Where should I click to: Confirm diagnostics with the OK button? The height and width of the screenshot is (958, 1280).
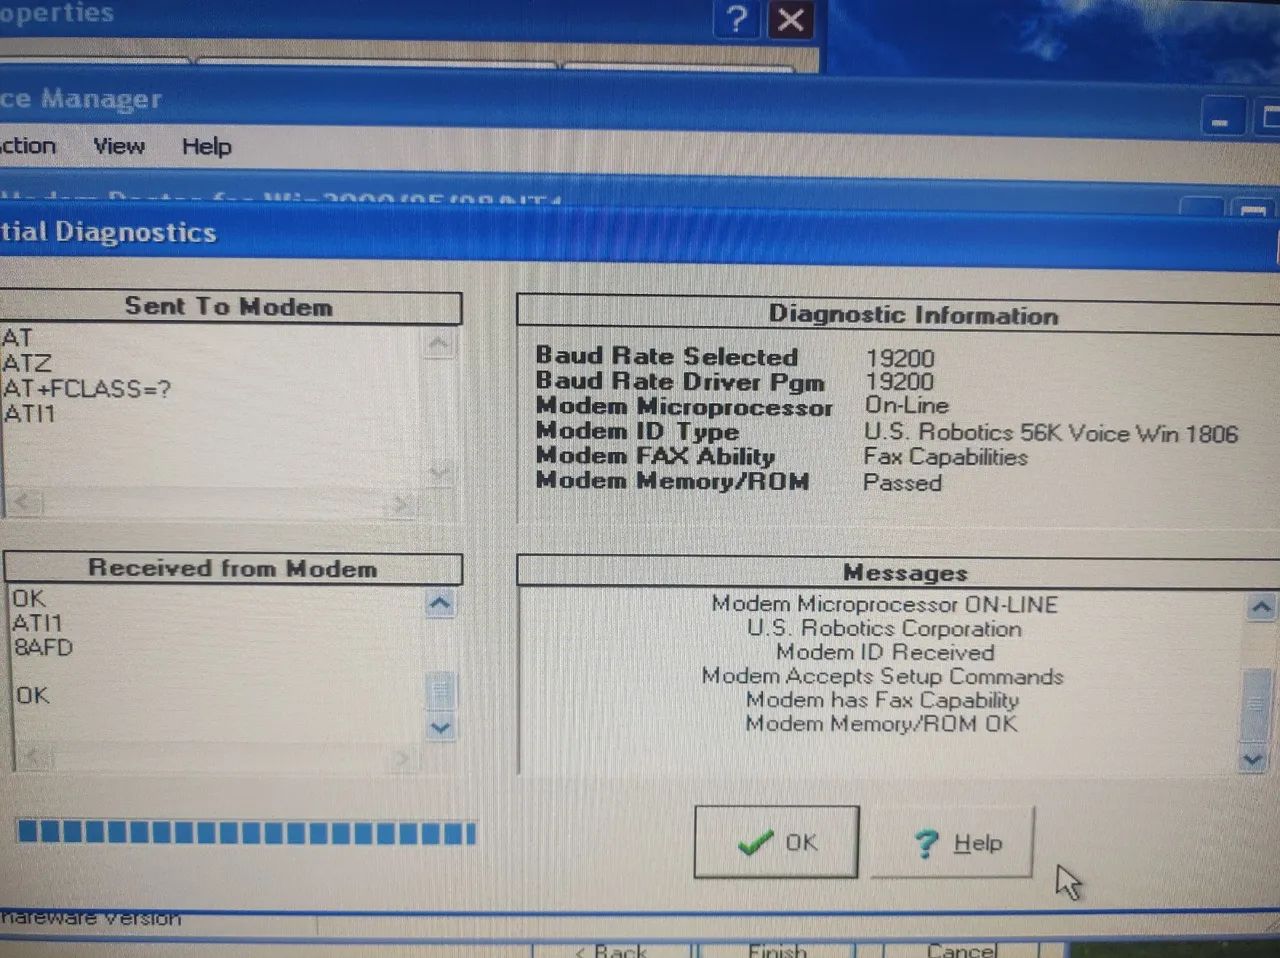[x=776, y=842]
